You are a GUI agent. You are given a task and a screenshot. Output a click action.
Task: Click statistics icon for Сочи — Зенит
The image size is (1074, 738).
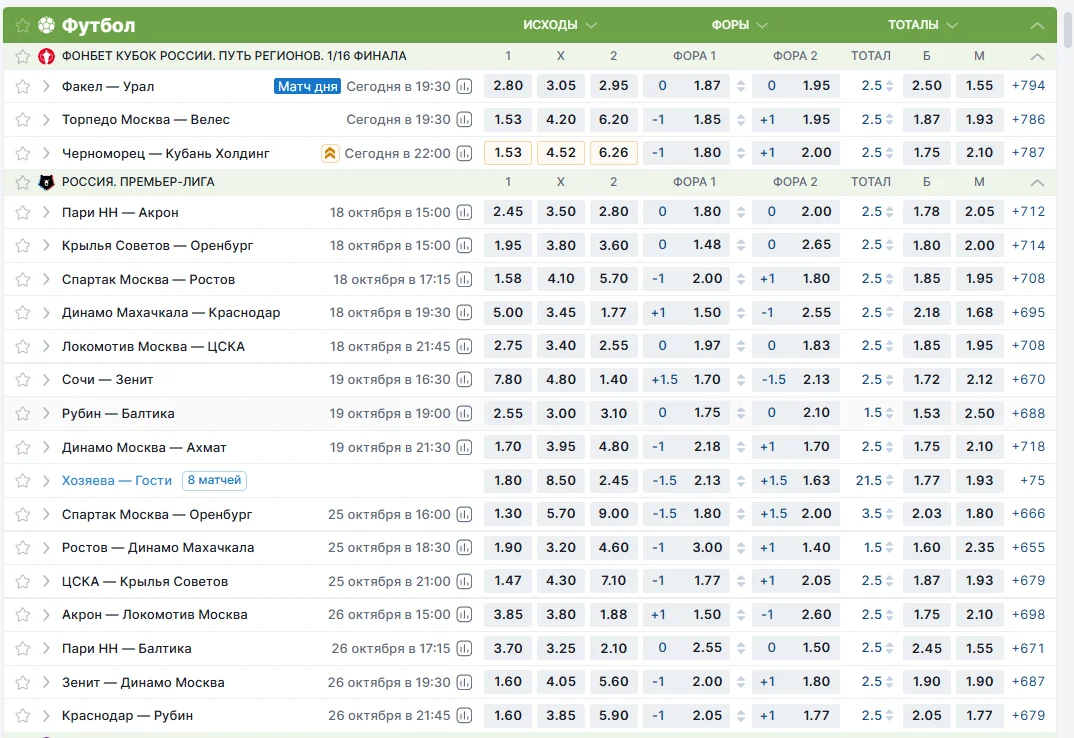[x=464, y=380]
